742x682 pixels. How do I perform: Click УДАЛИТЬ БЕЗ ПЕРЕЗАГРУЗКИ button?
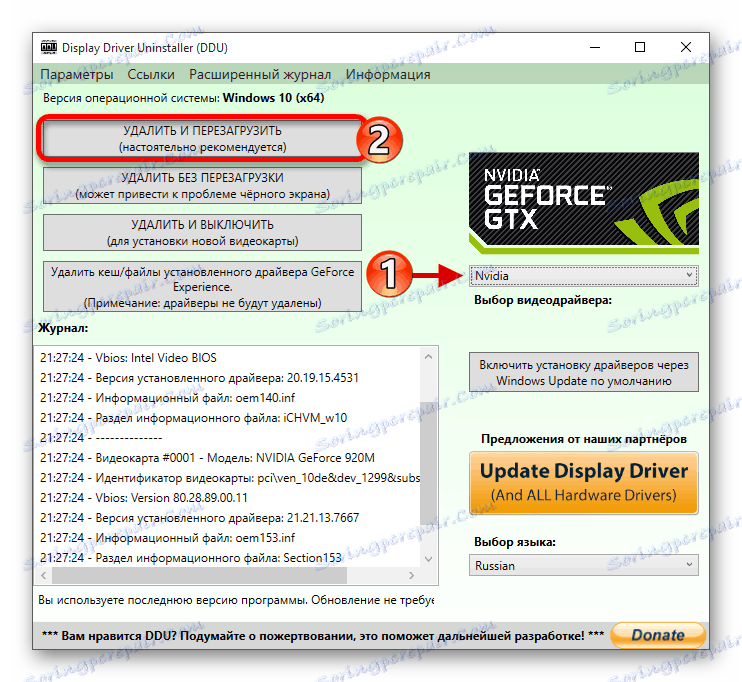[x=202, y=186]
